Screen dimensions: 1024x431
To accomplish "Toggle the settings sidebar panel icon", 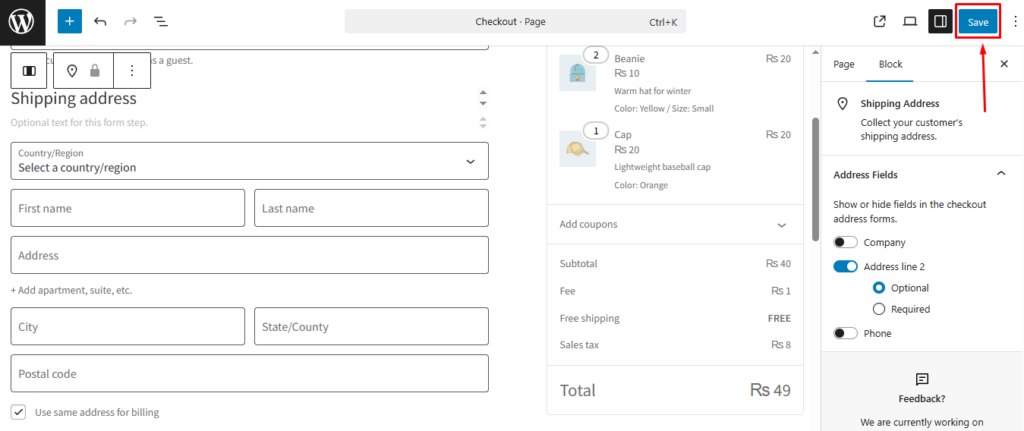I will click(x=940, y=21).
